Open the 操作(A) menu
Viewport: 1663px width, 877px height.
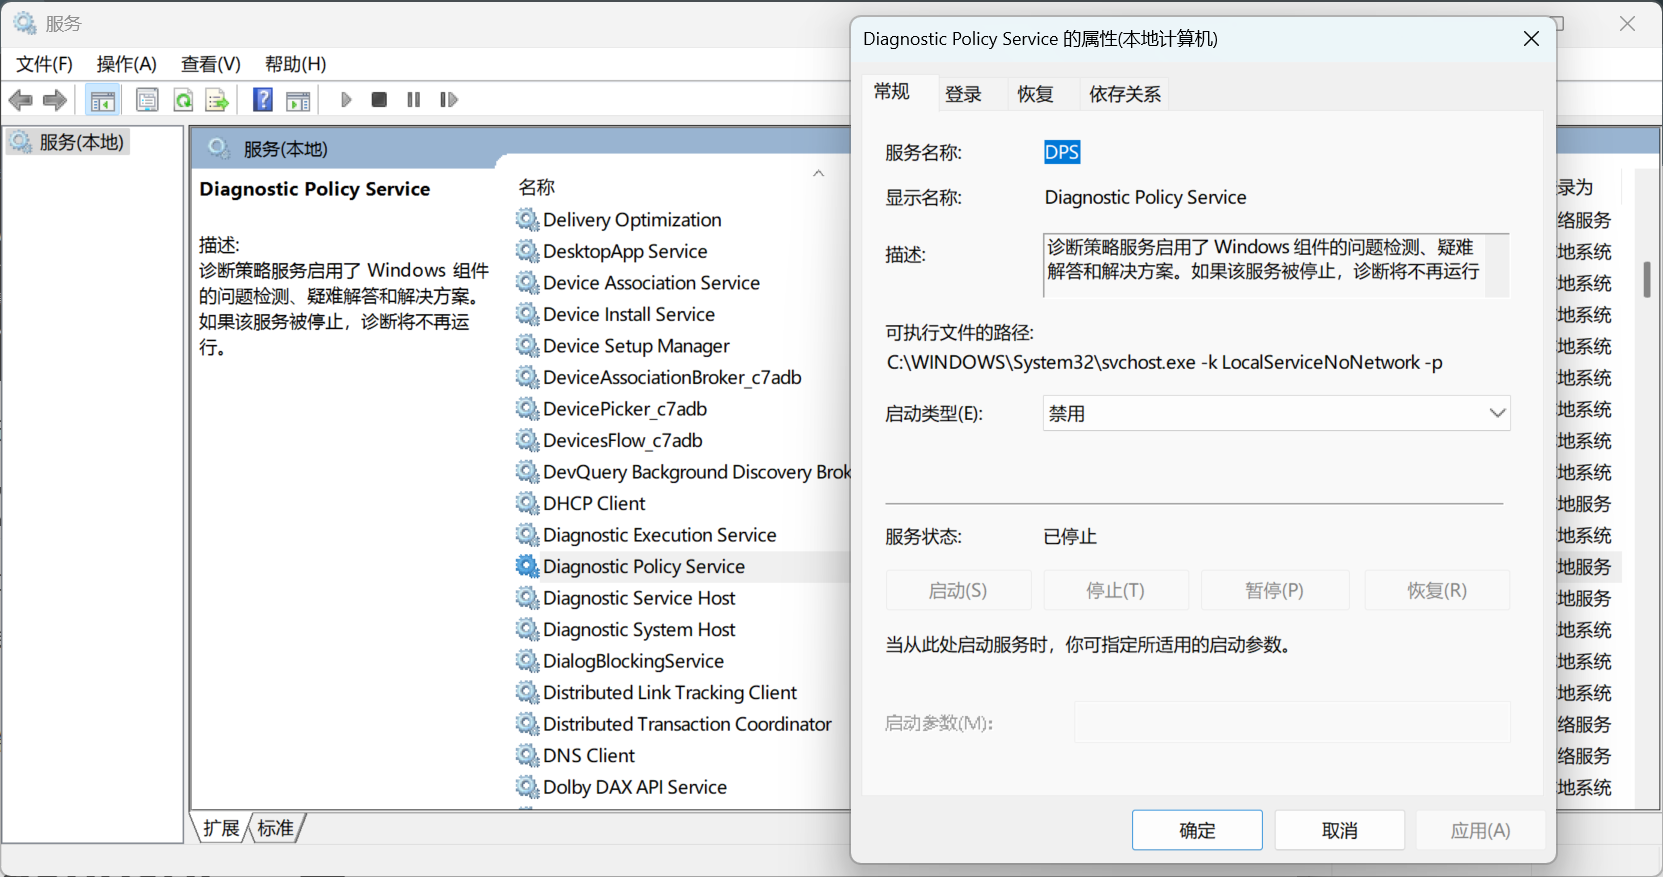[x=126, y=64]
